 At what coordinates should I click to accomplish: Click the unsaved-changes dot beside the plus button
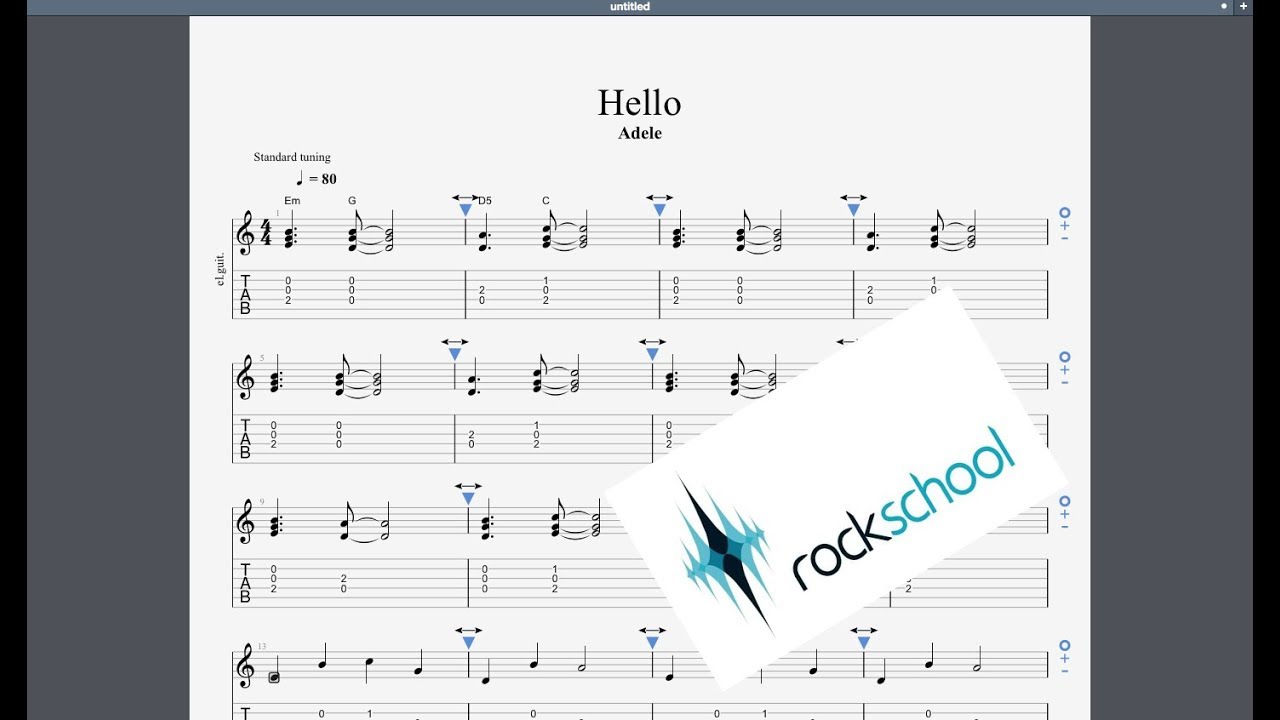click(x=1224, y=6)
